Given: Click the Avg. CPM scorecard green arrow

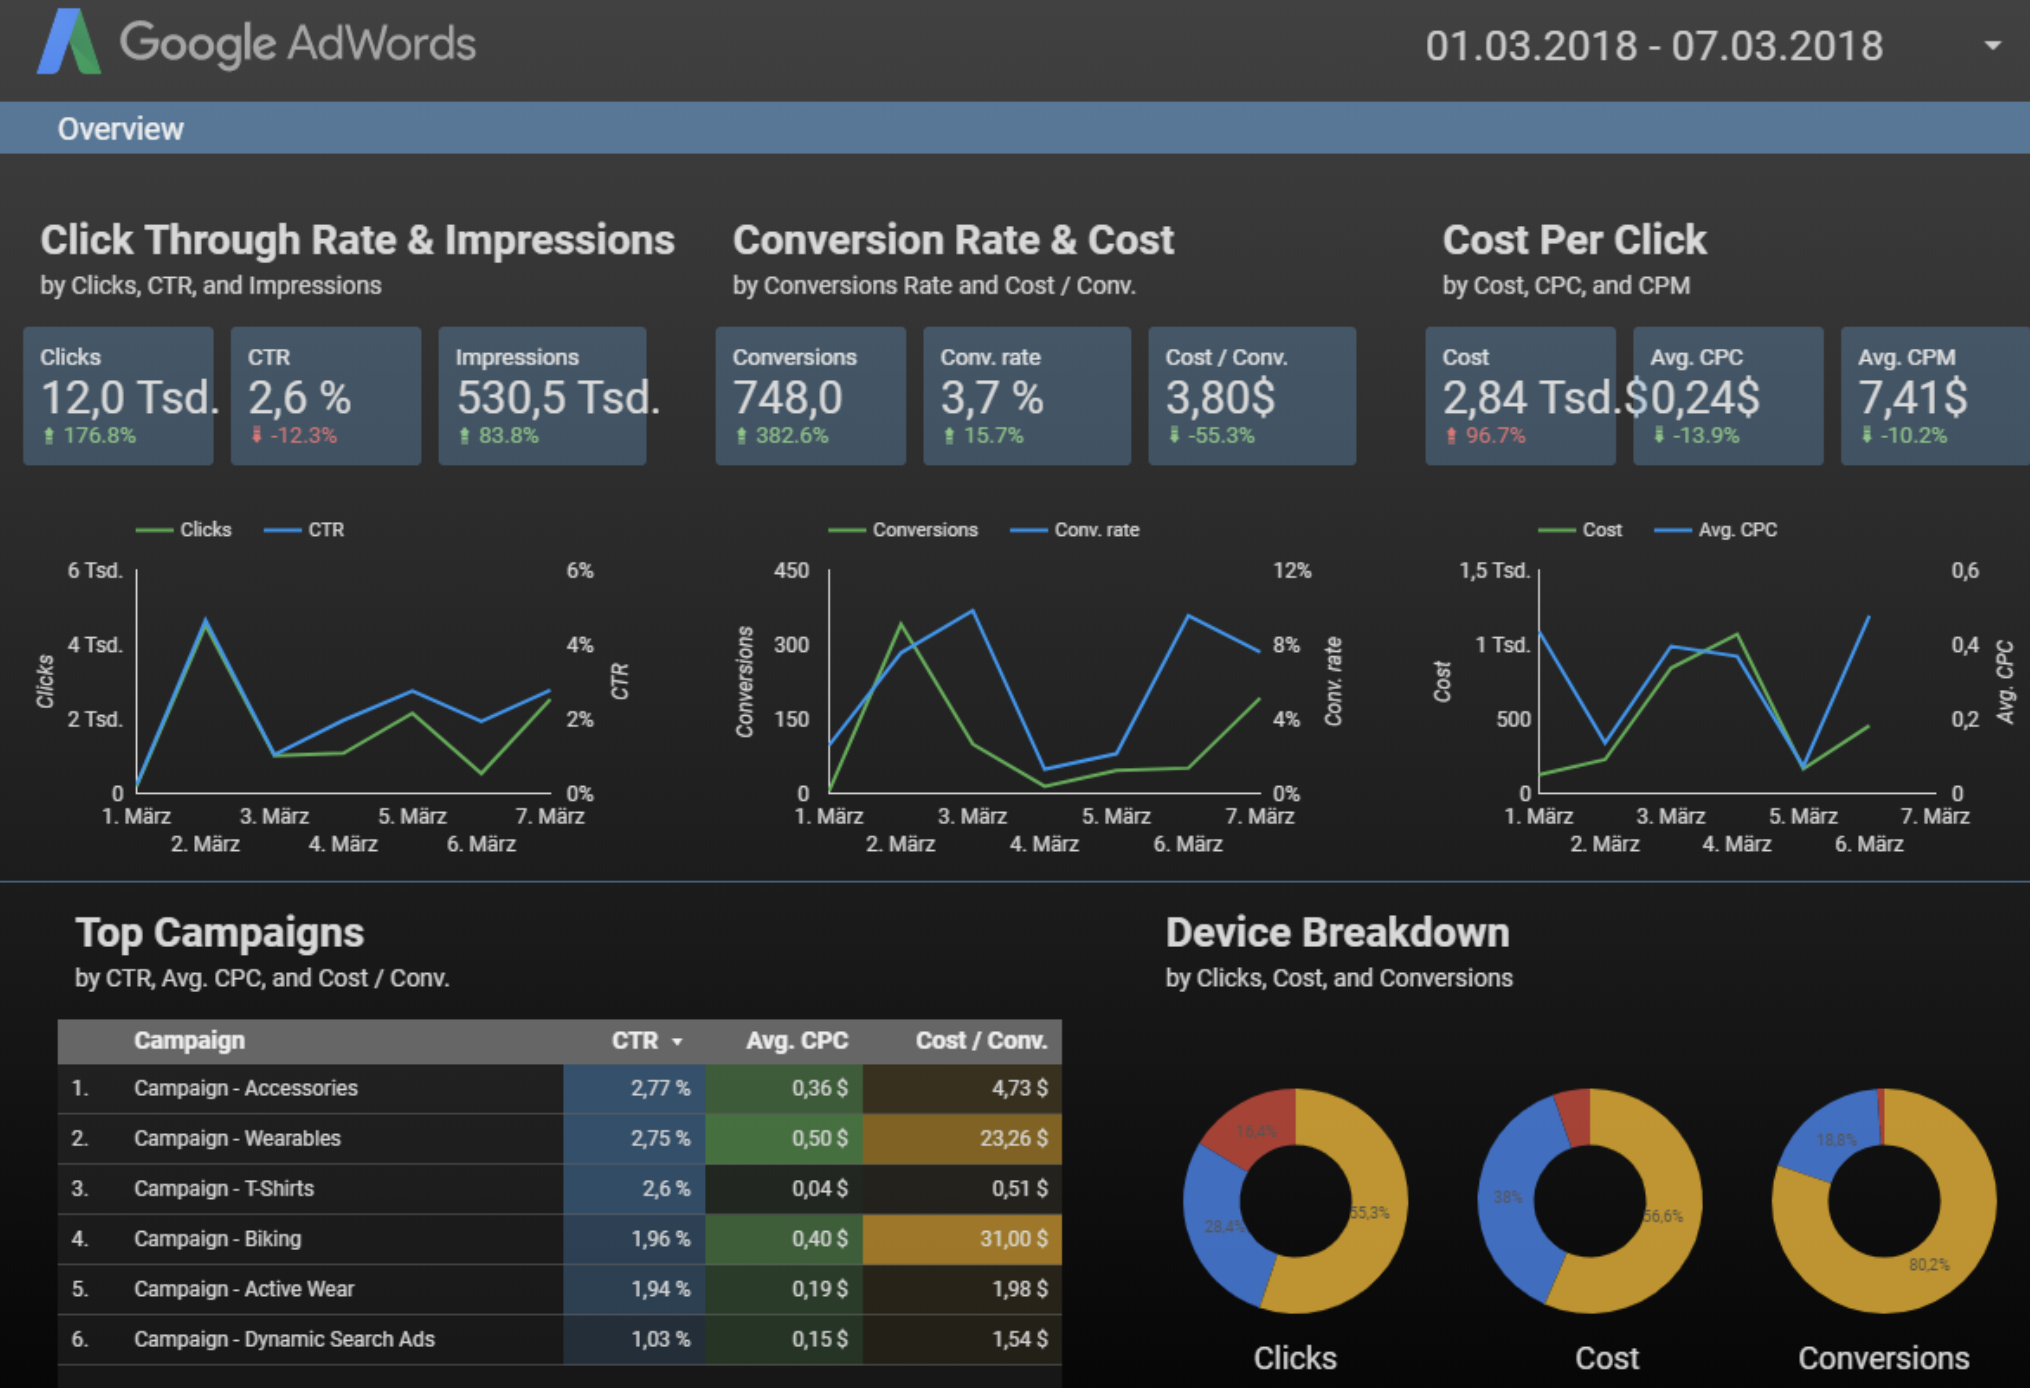Looking at the screenshot, I should [1866, 435].
